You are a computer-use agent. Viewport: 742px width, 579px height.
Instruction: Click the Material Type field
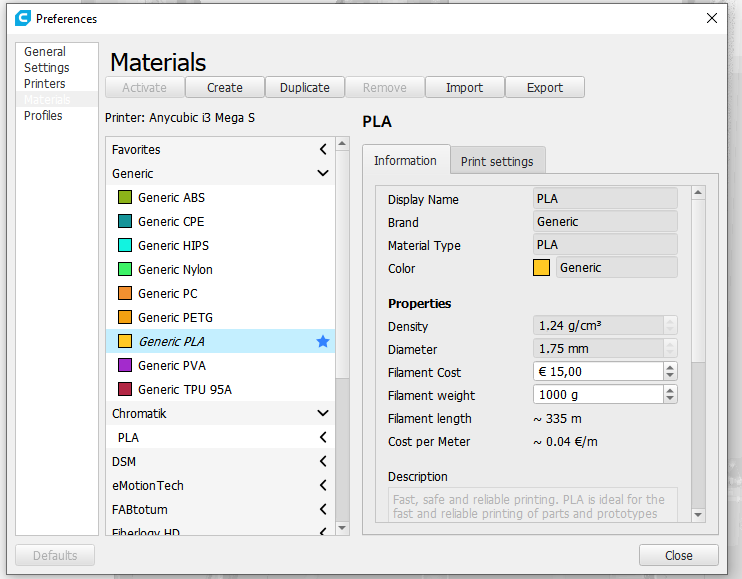605,245
